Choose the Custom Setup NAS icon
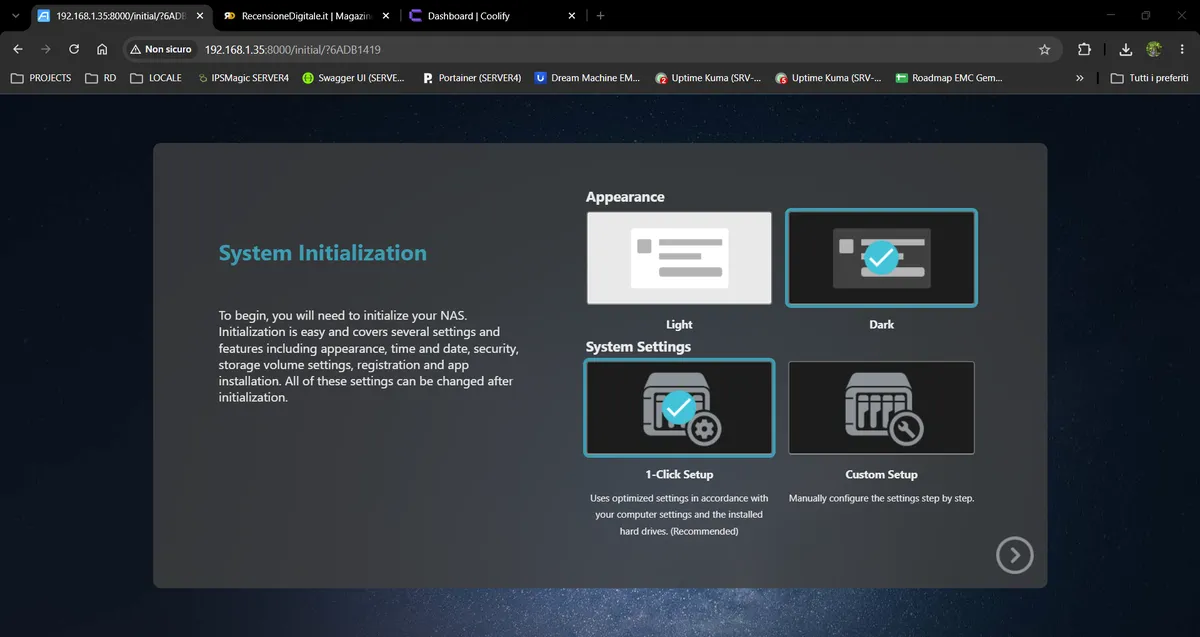Image resolution: width=1200 pixels, height=637 pixels. tap(881, 408)
